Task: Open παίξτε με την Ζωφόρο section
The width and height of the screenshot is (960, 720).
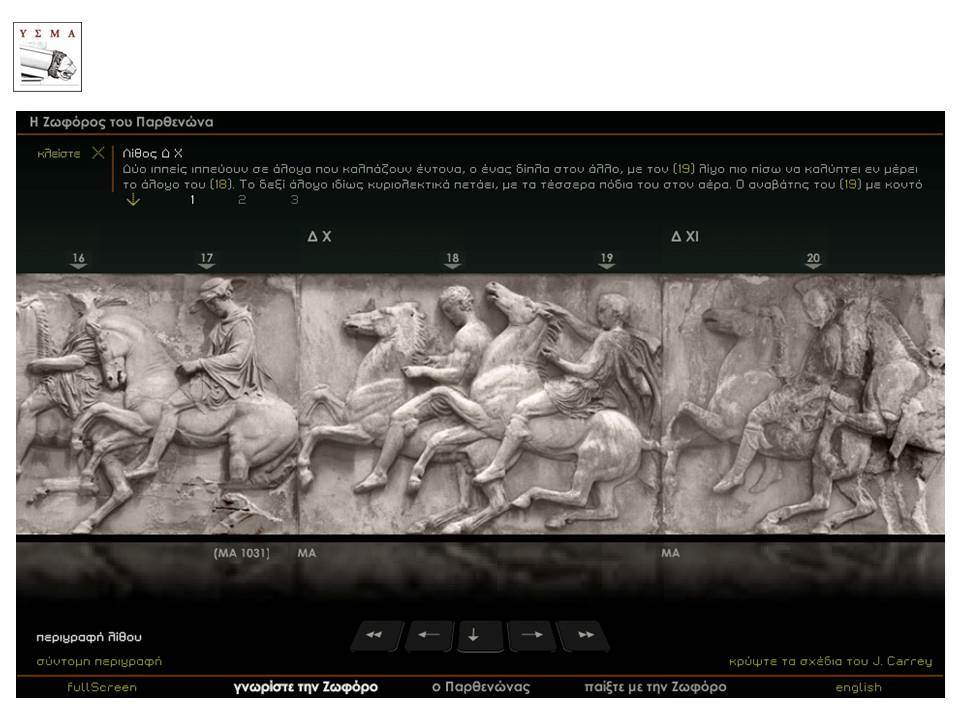Action: point(655,687)
